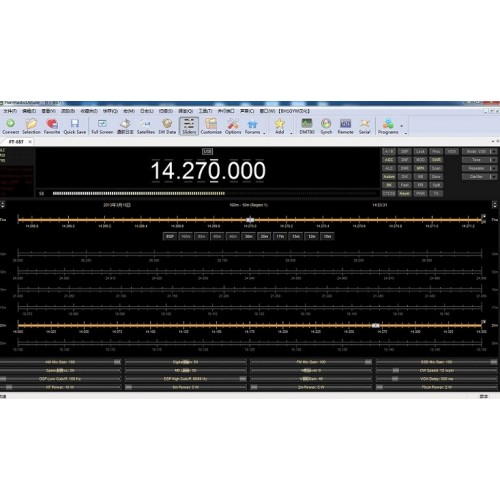This screenshot has width=500, height=500.
Task: Open the first menu in menu bar
Action: [x=10, y=111]
